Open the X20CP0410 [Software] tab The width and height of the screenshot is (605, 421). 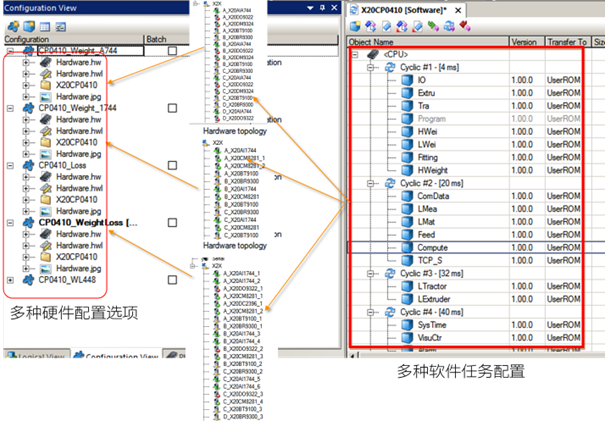point(400,9)
